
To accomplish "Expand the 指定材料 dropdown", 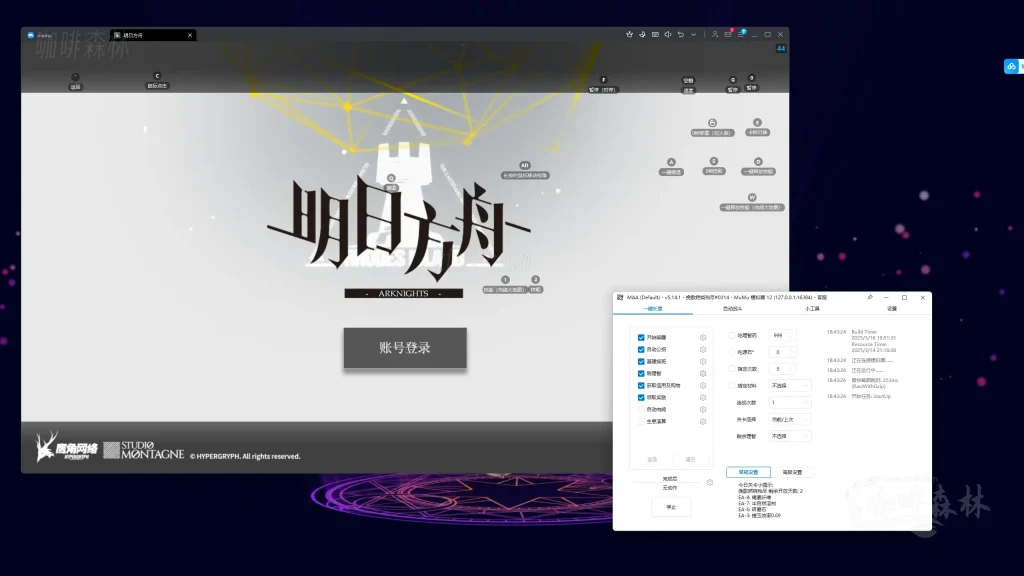I will pos(790,385).
